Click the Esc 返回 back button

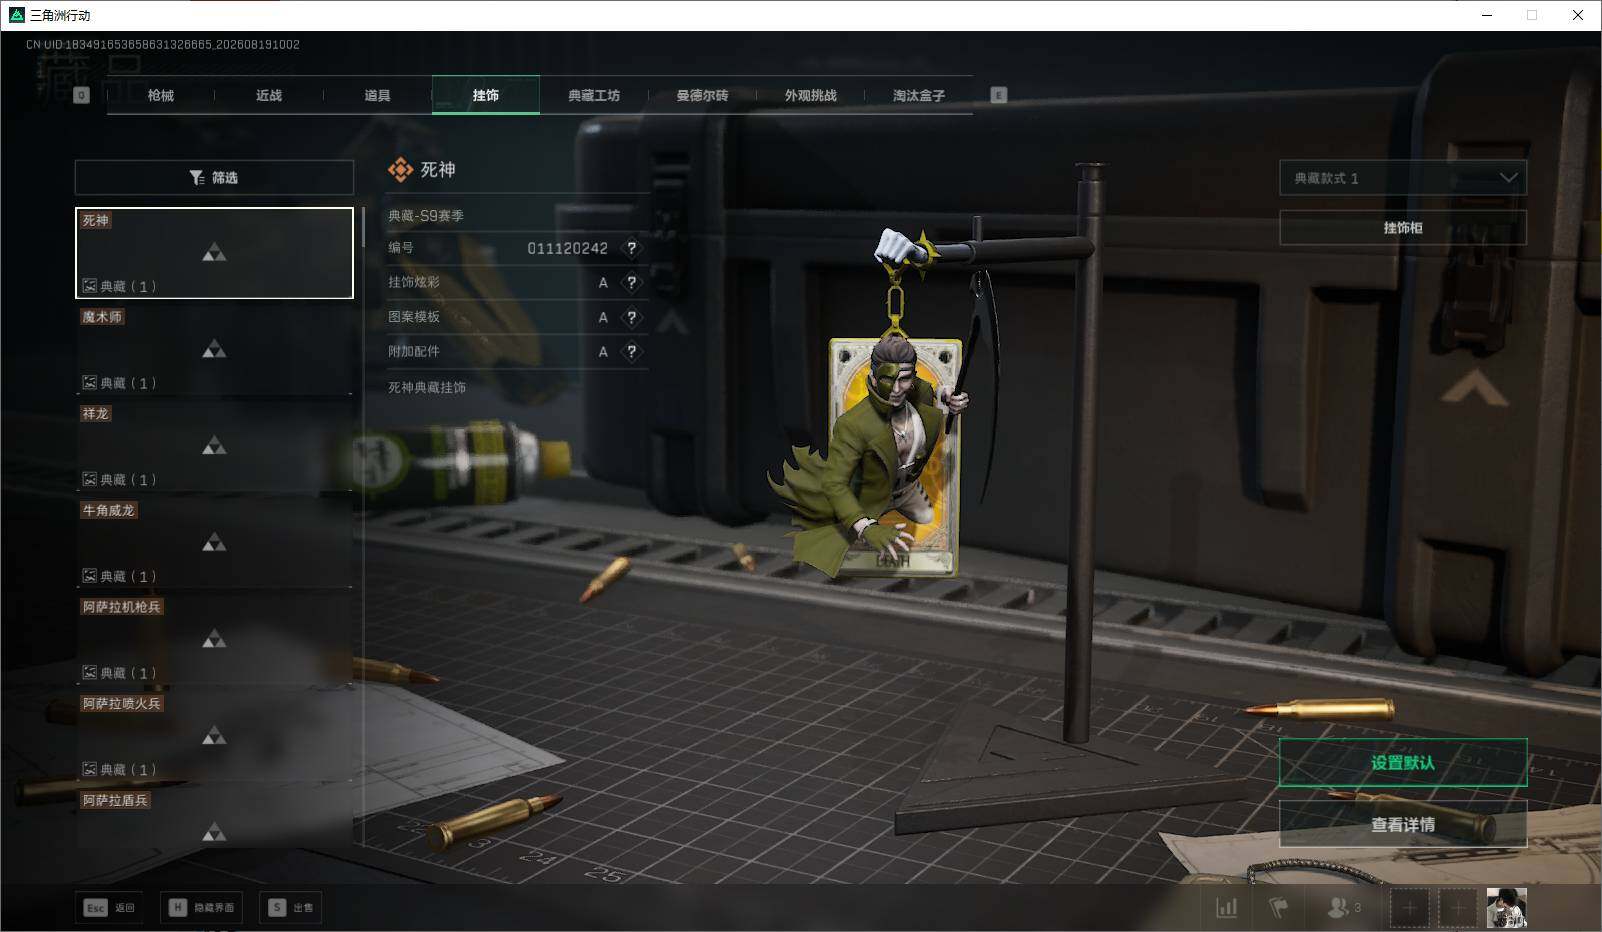[x=109, y=907]
